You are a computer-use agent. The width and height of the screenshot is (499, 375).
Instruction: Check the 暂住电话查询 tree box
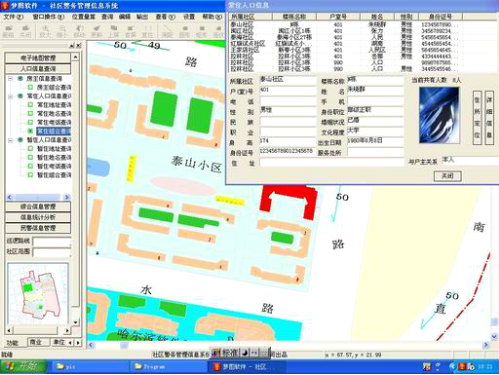(x=30, y=166)
